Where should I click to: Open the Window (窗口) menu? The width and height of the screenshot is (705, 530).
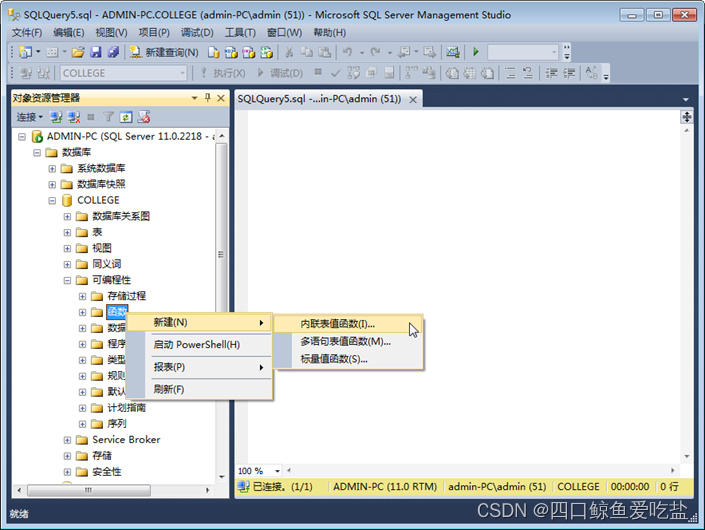(285, 33)
